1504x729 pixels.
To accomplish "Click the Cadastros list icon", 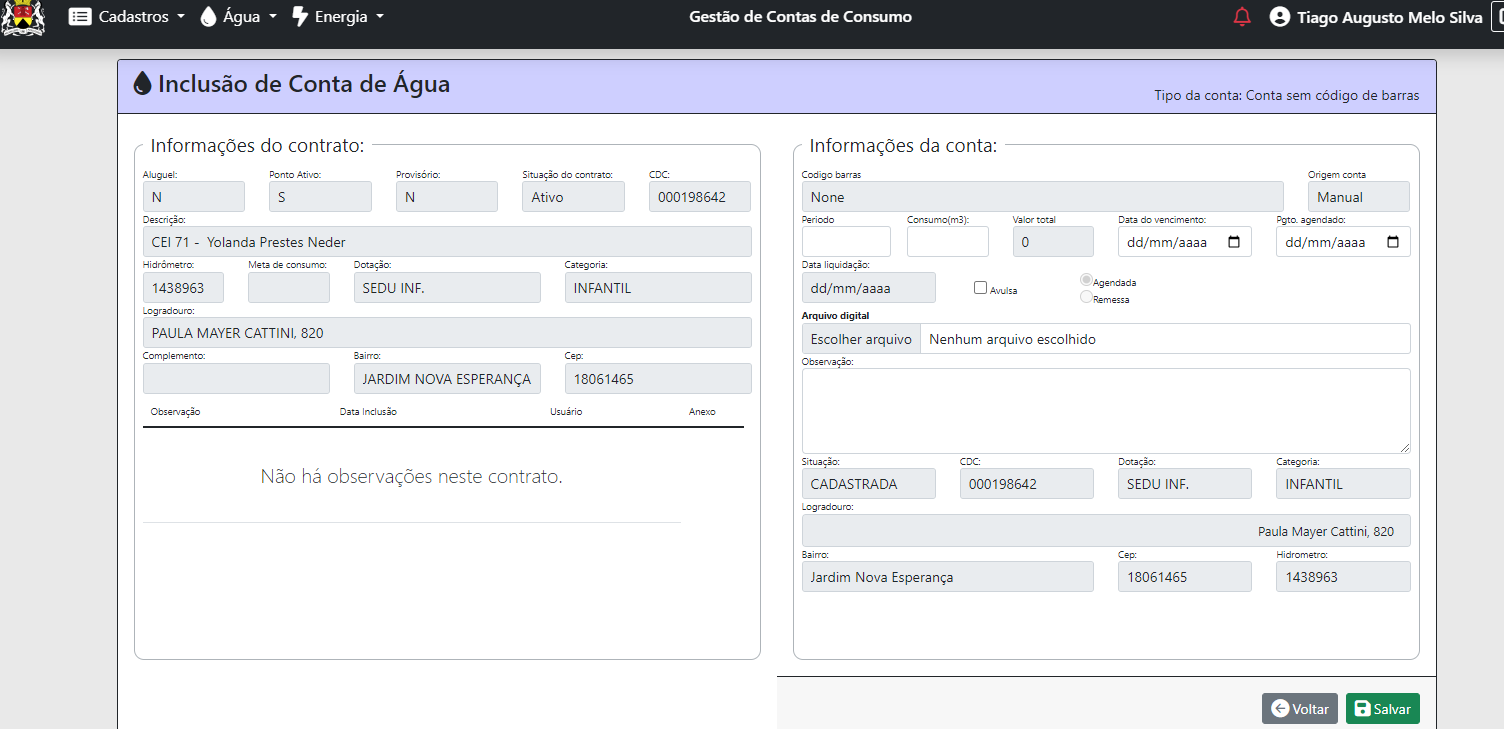I will point(80,17).
